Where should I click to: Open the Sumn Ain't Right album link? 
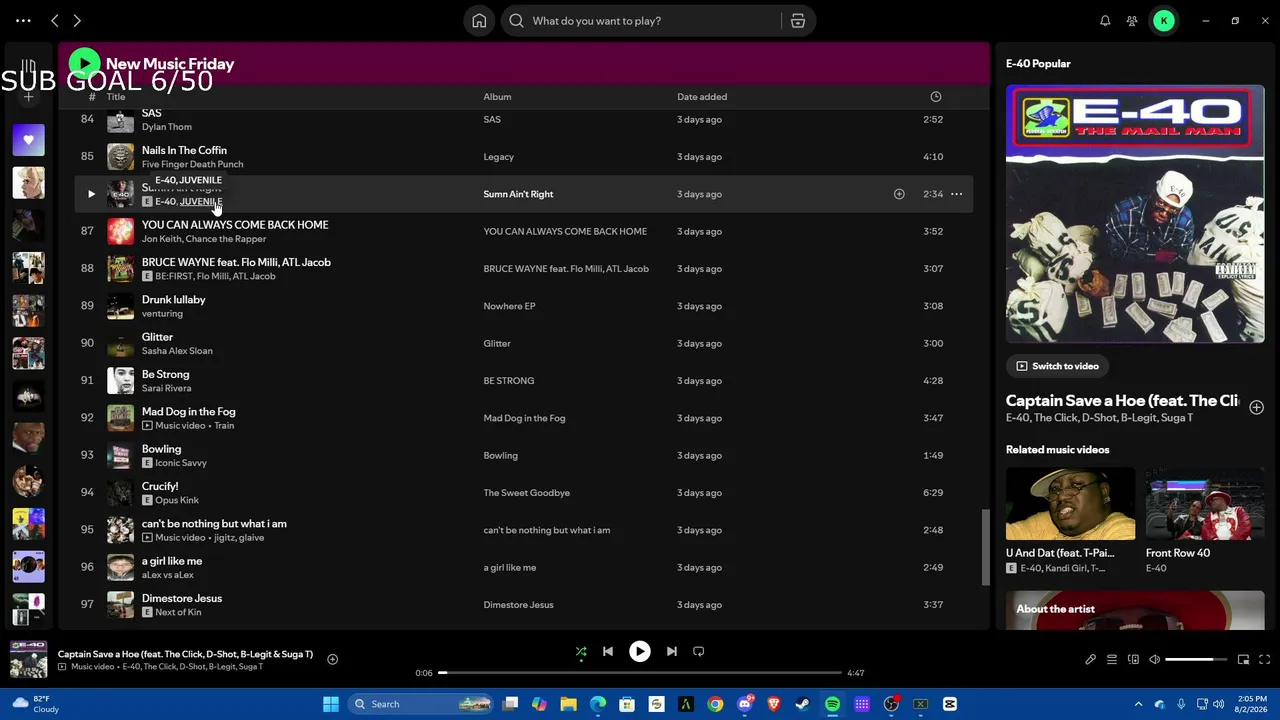(x=518, y=194)
